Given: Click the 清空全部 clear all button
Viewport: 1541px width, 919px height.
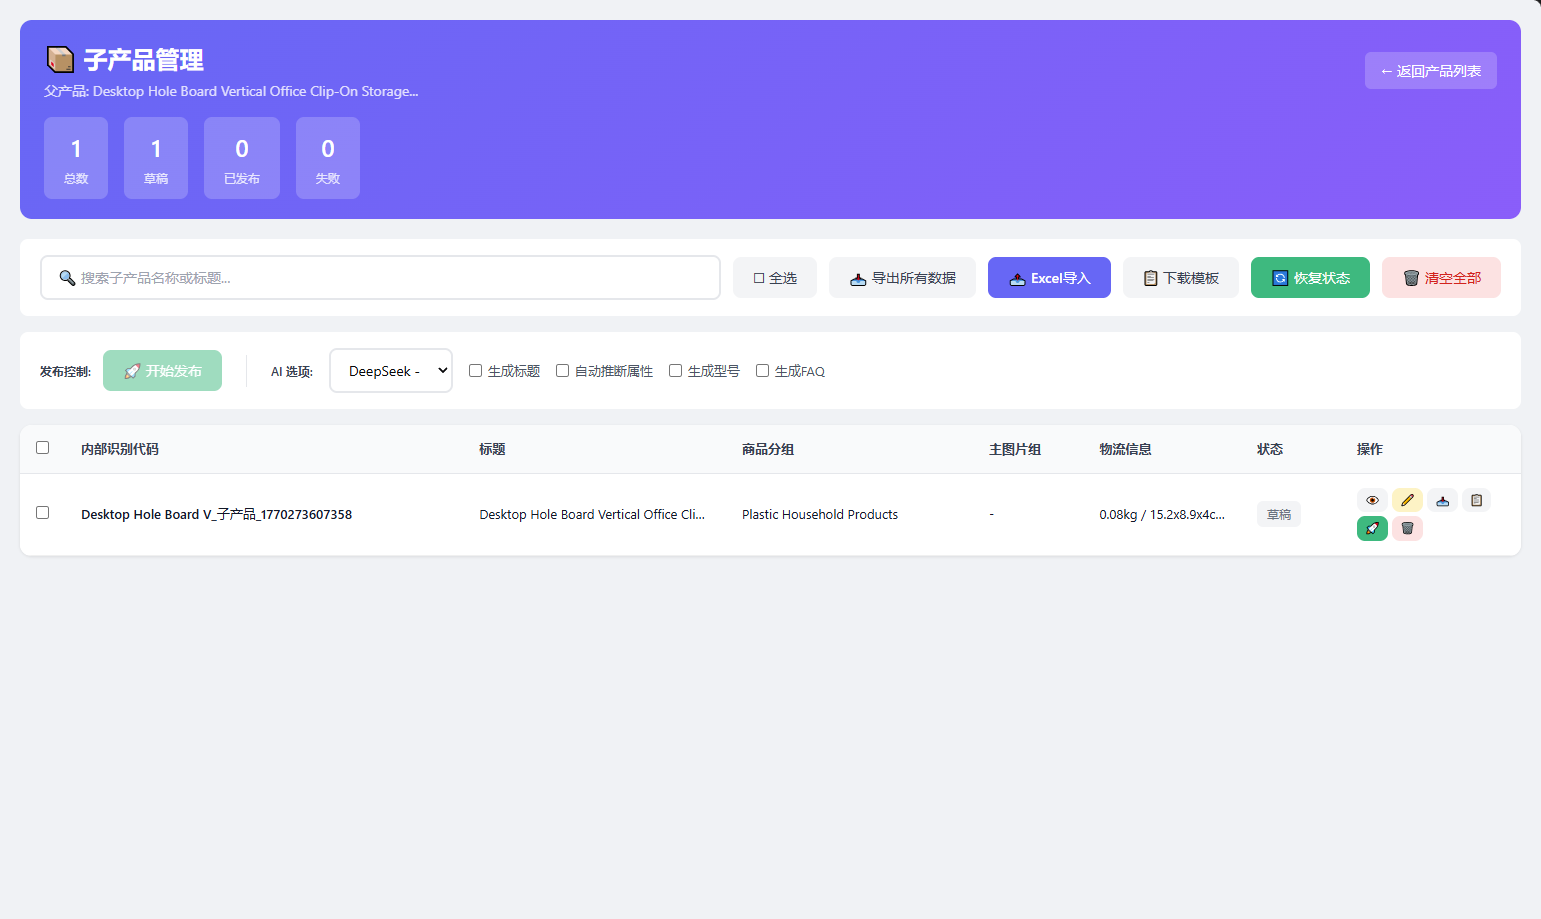Looking at the screenshot, I should [1441, 278].
